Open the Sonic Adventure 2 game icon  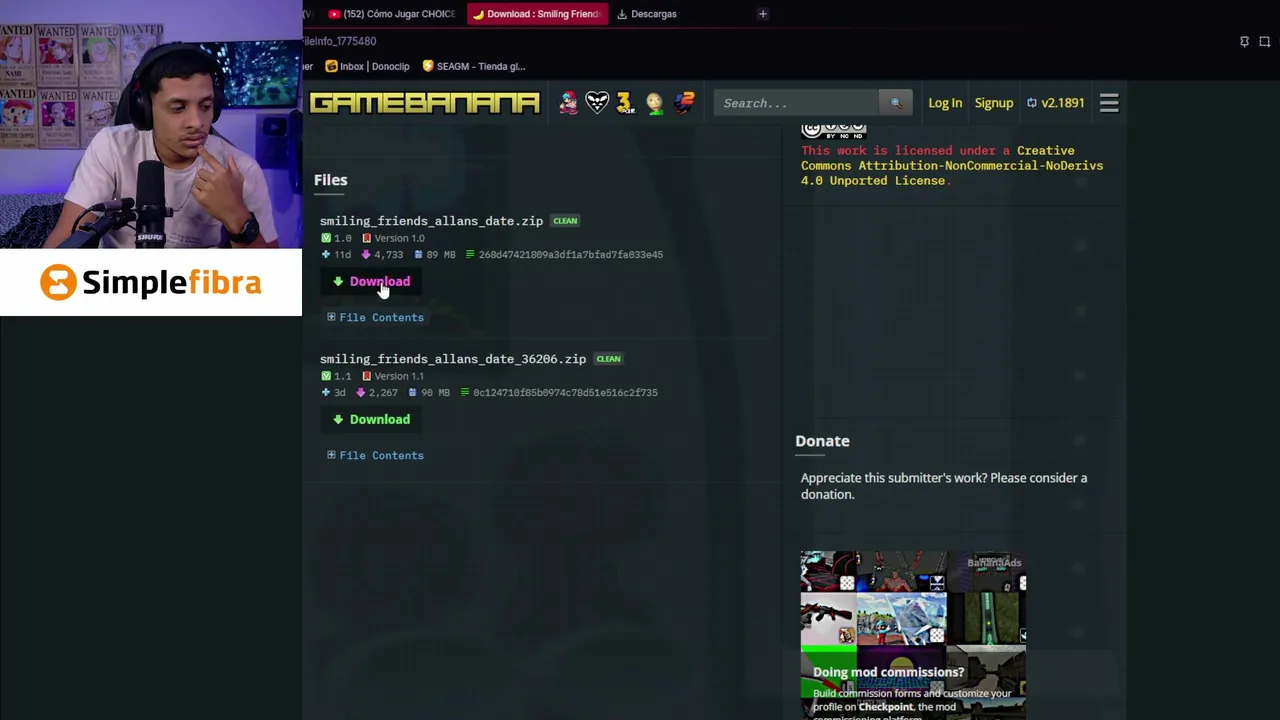684,103
